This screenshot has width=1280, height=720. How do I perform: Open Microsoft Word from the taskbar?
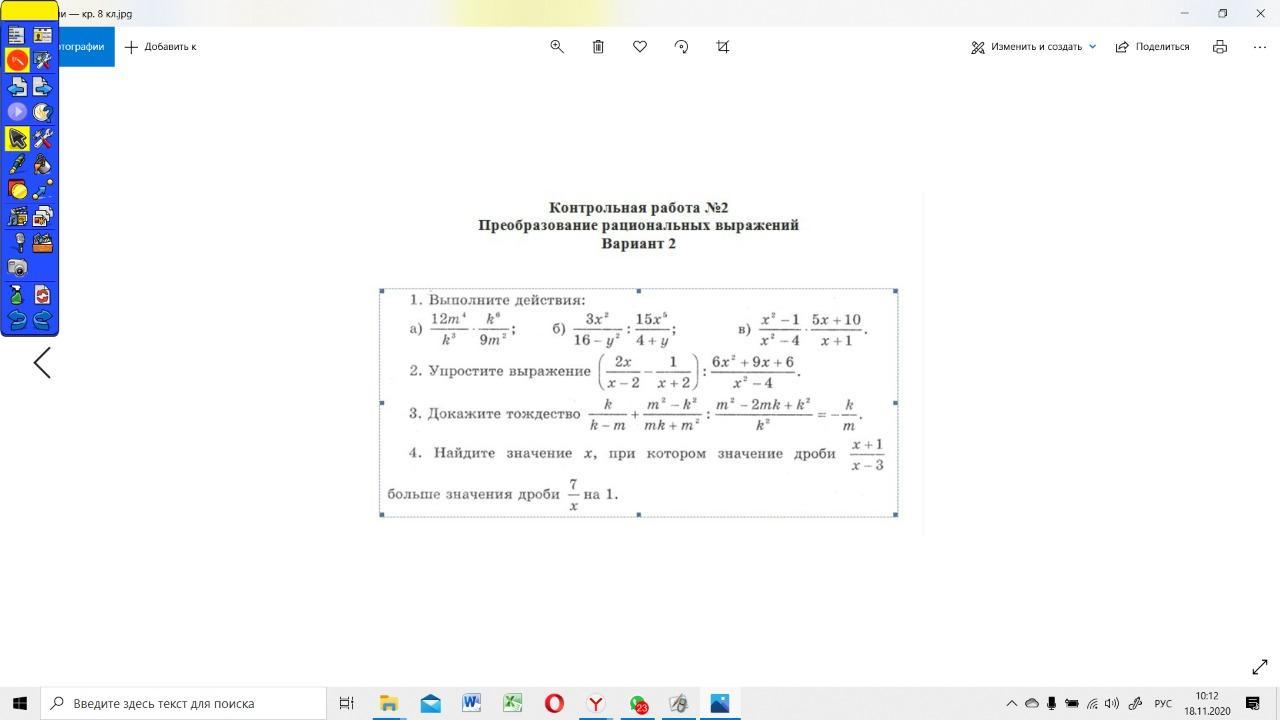click(471, 703)
